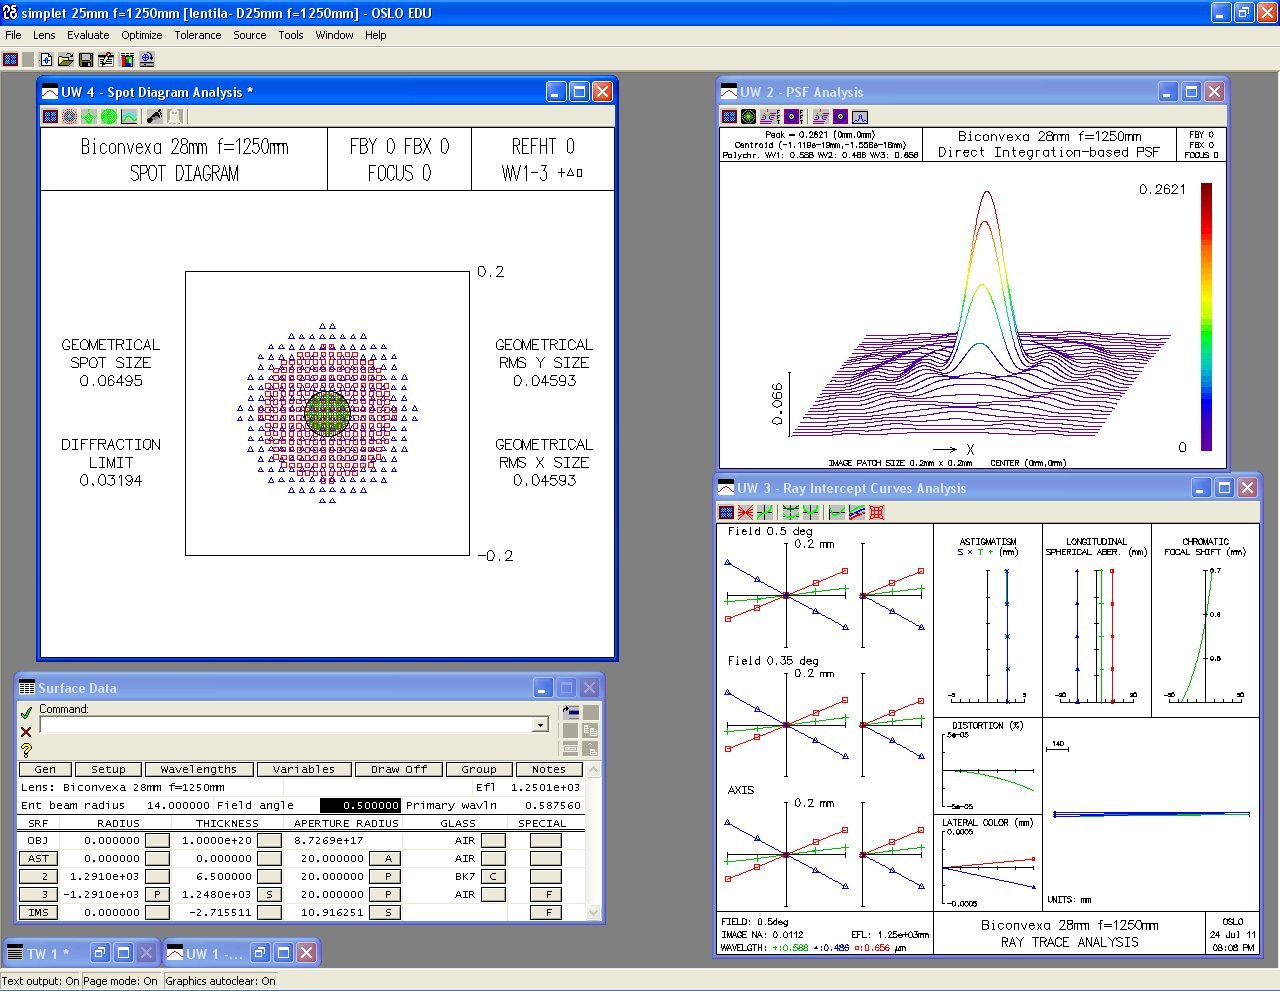Click the green ray intercept icon in UW 3

(x=765, y=512)
